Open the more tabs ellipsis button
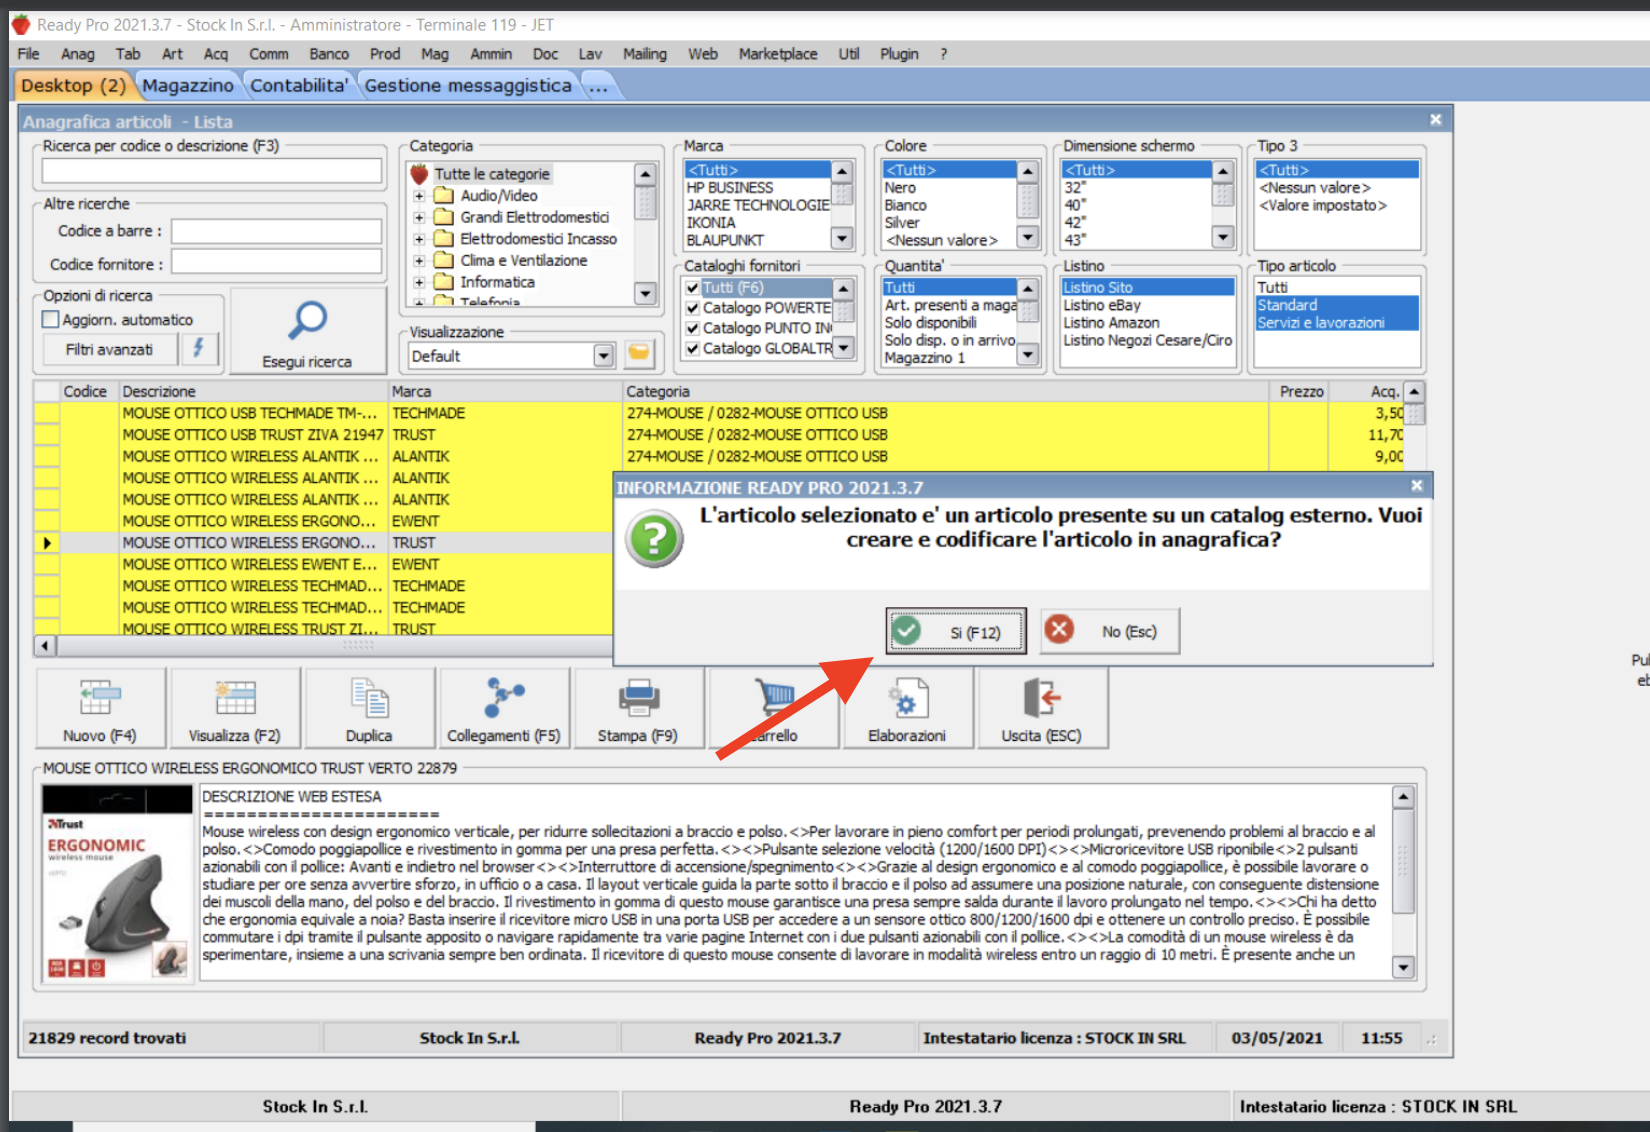This screenshot has width=1650, height=1132. tap(598, 86)
